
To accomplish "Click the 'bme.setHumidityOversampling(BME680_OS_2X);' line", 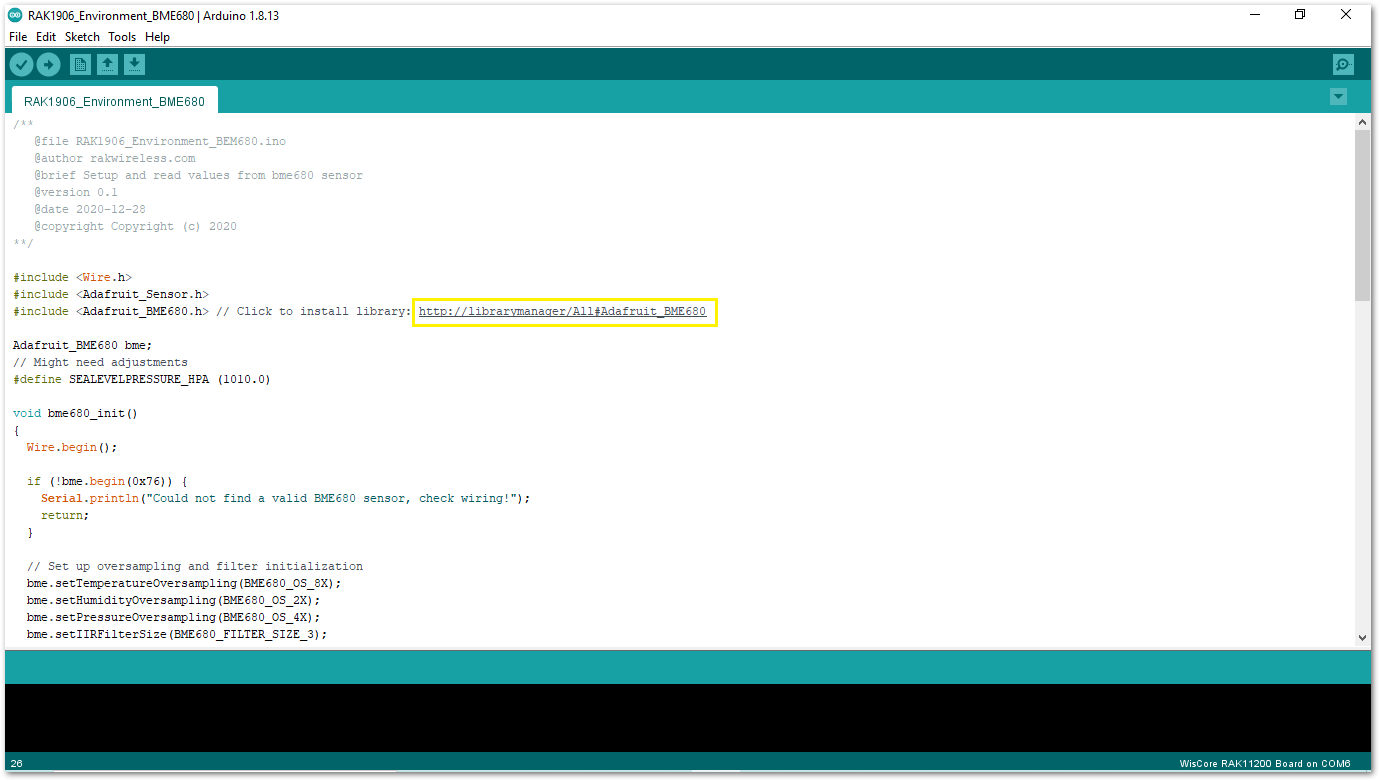I will 173,600.
